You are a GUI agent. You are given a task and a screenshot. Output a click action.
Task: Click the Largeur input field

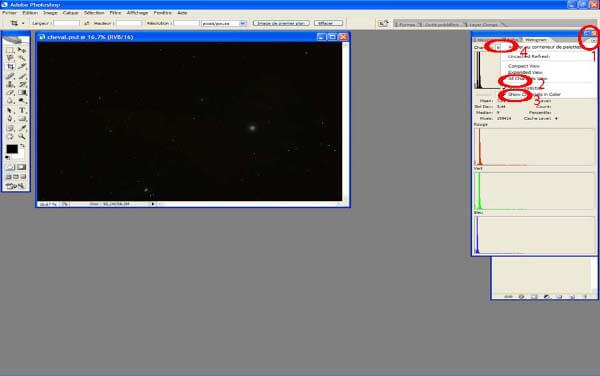pyautogui.click(x=66, y=23)
